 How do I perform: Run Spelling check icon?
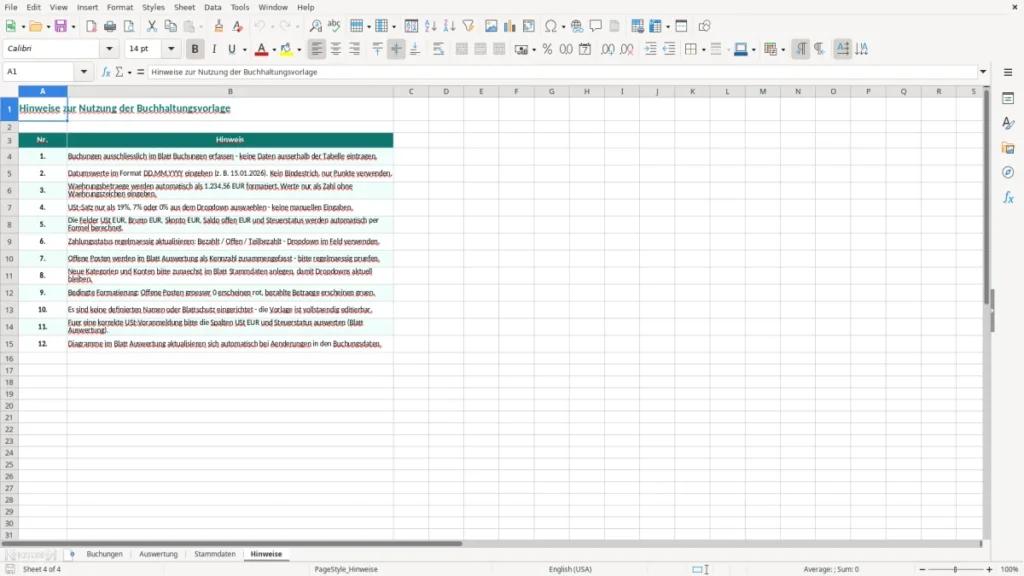click(334, 26)
